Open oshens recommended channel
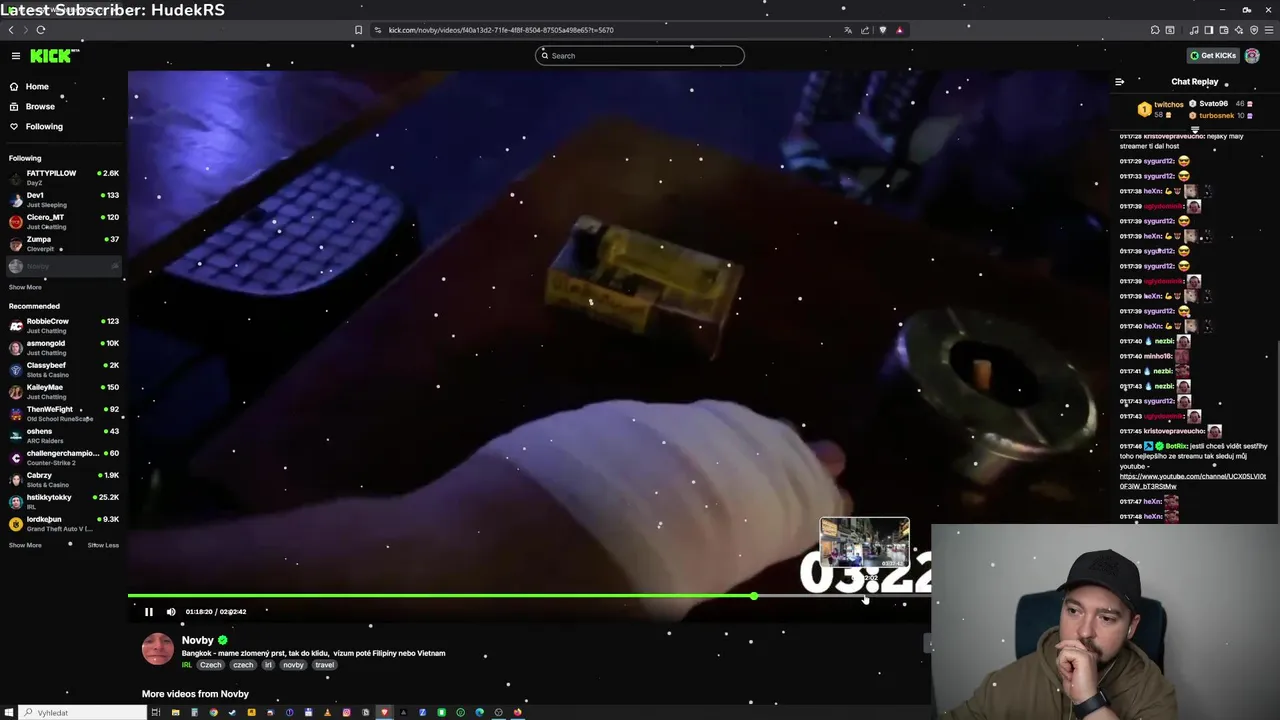This screenshot has height=720, width=1280. coord(64,436)
